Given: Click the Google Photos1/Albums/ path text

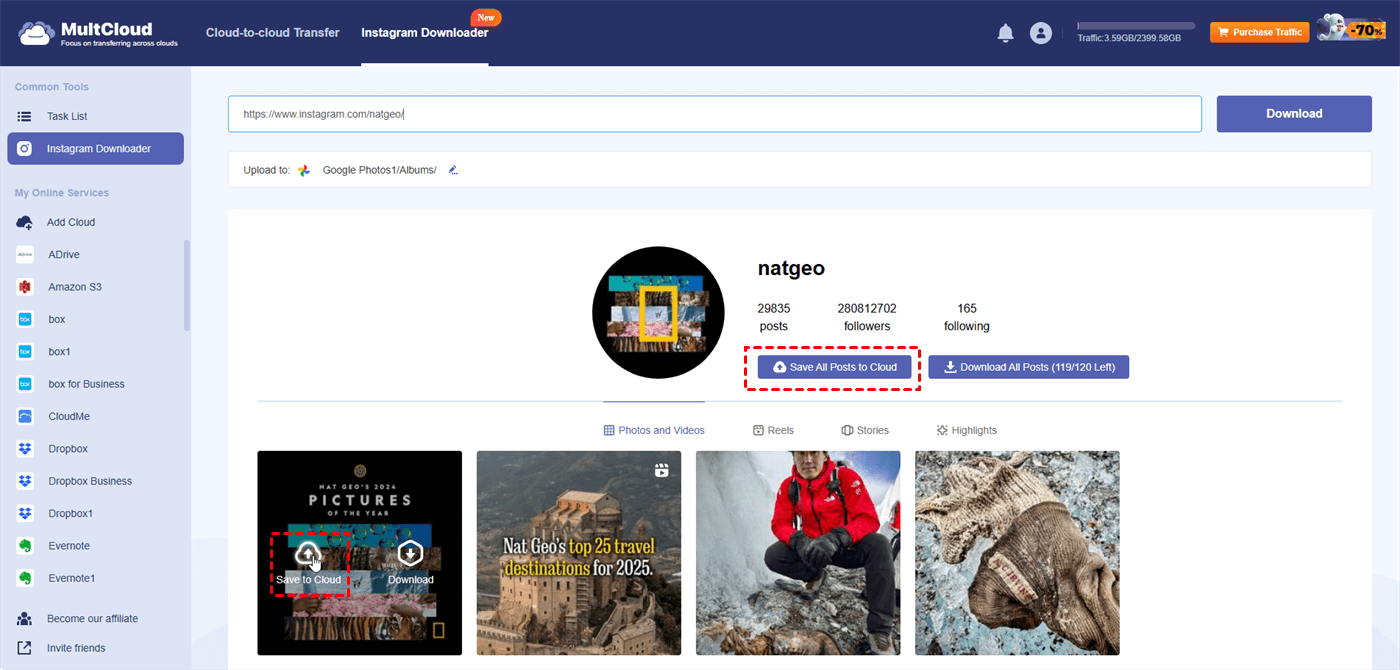Looking at the screenshot, I should click(380, 170).
